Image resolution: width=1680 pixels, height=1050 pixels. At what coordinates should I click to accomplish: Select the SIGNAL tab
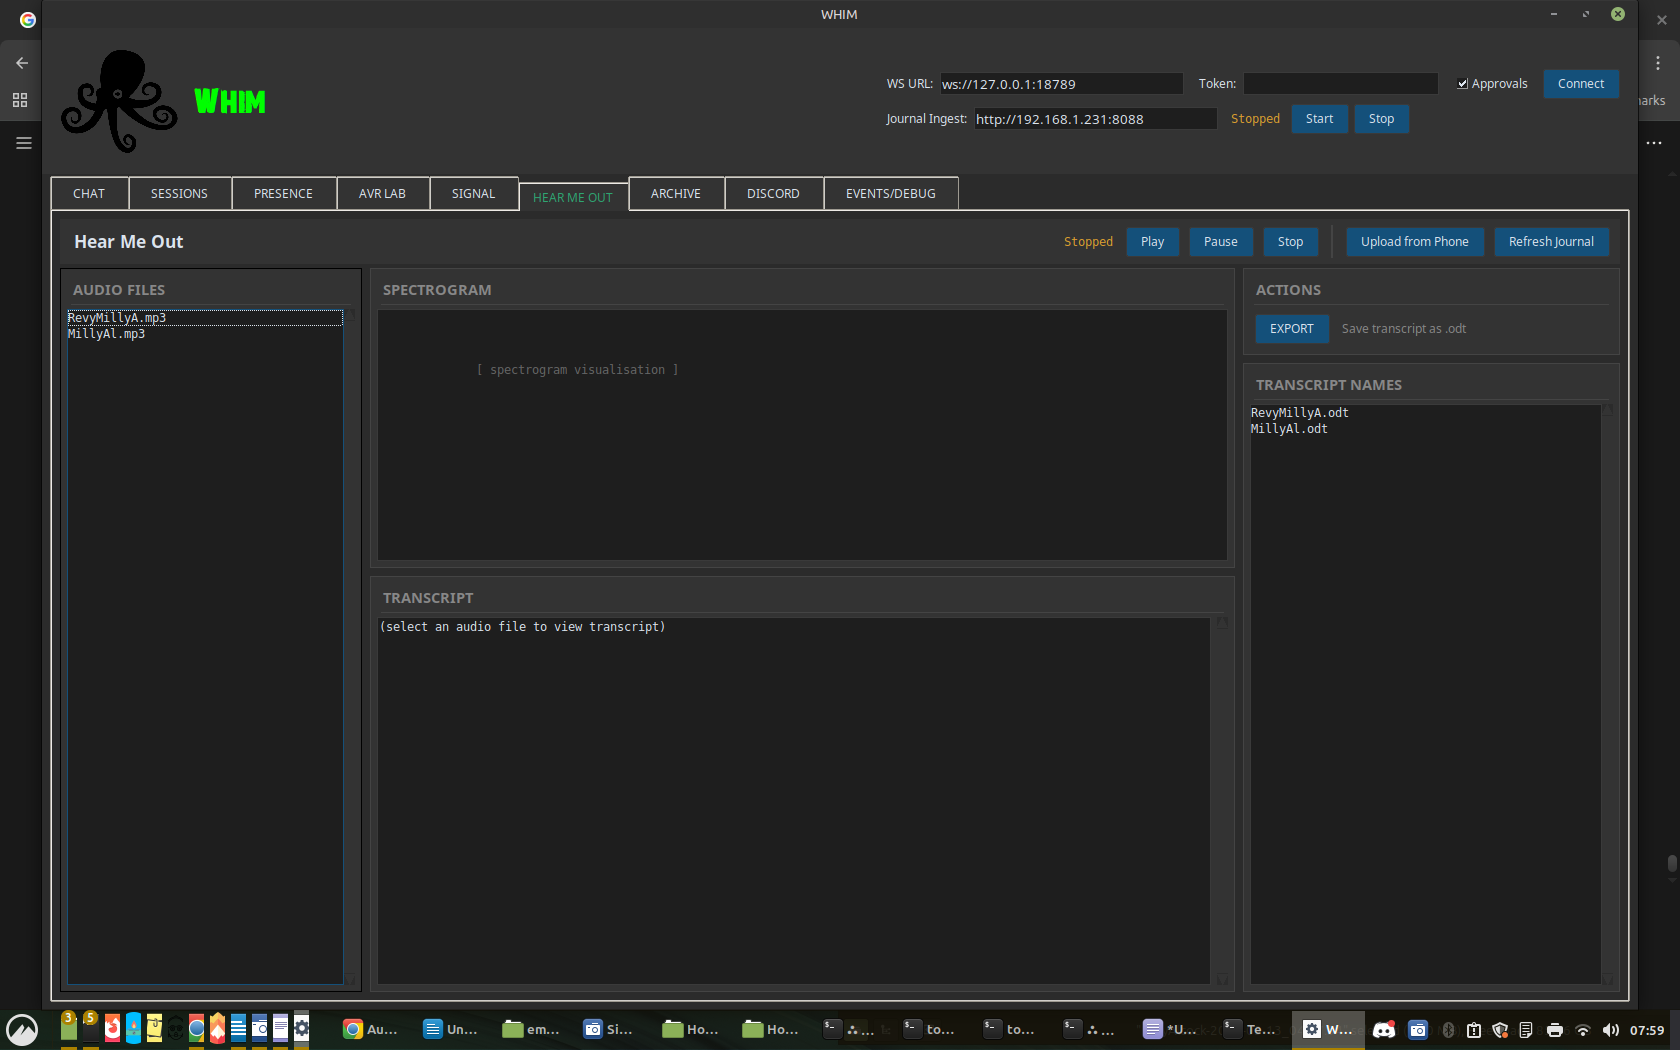(x=473, y=194)
